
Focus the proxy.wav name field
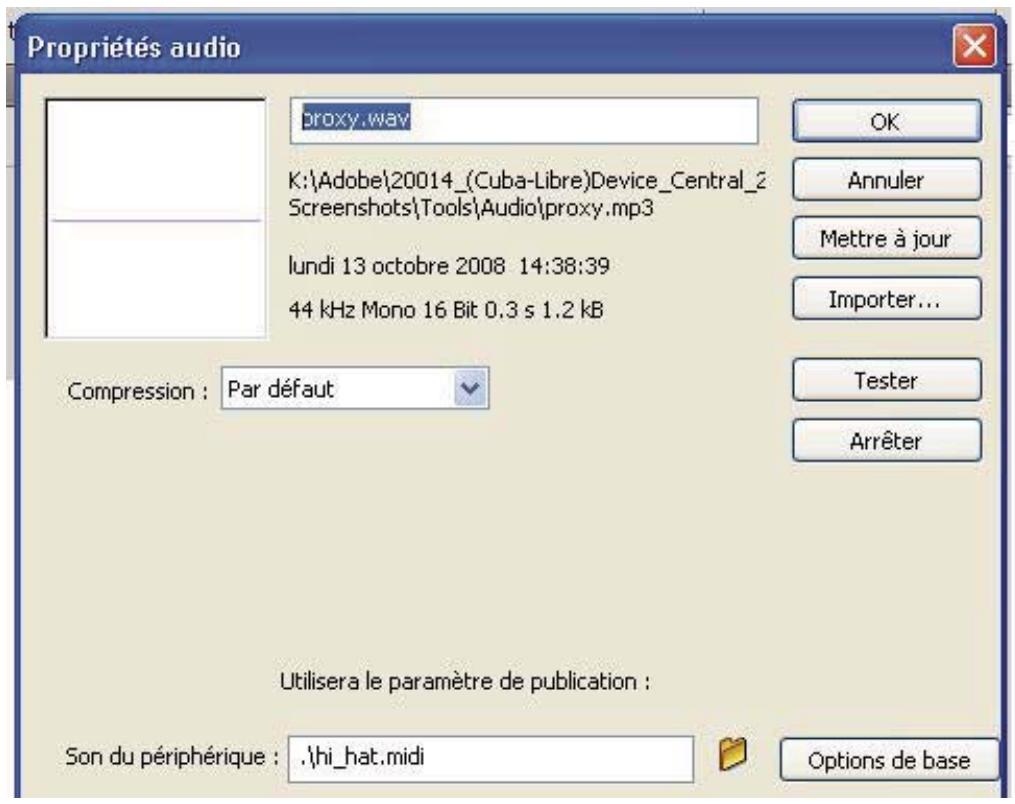click(524, 120)
